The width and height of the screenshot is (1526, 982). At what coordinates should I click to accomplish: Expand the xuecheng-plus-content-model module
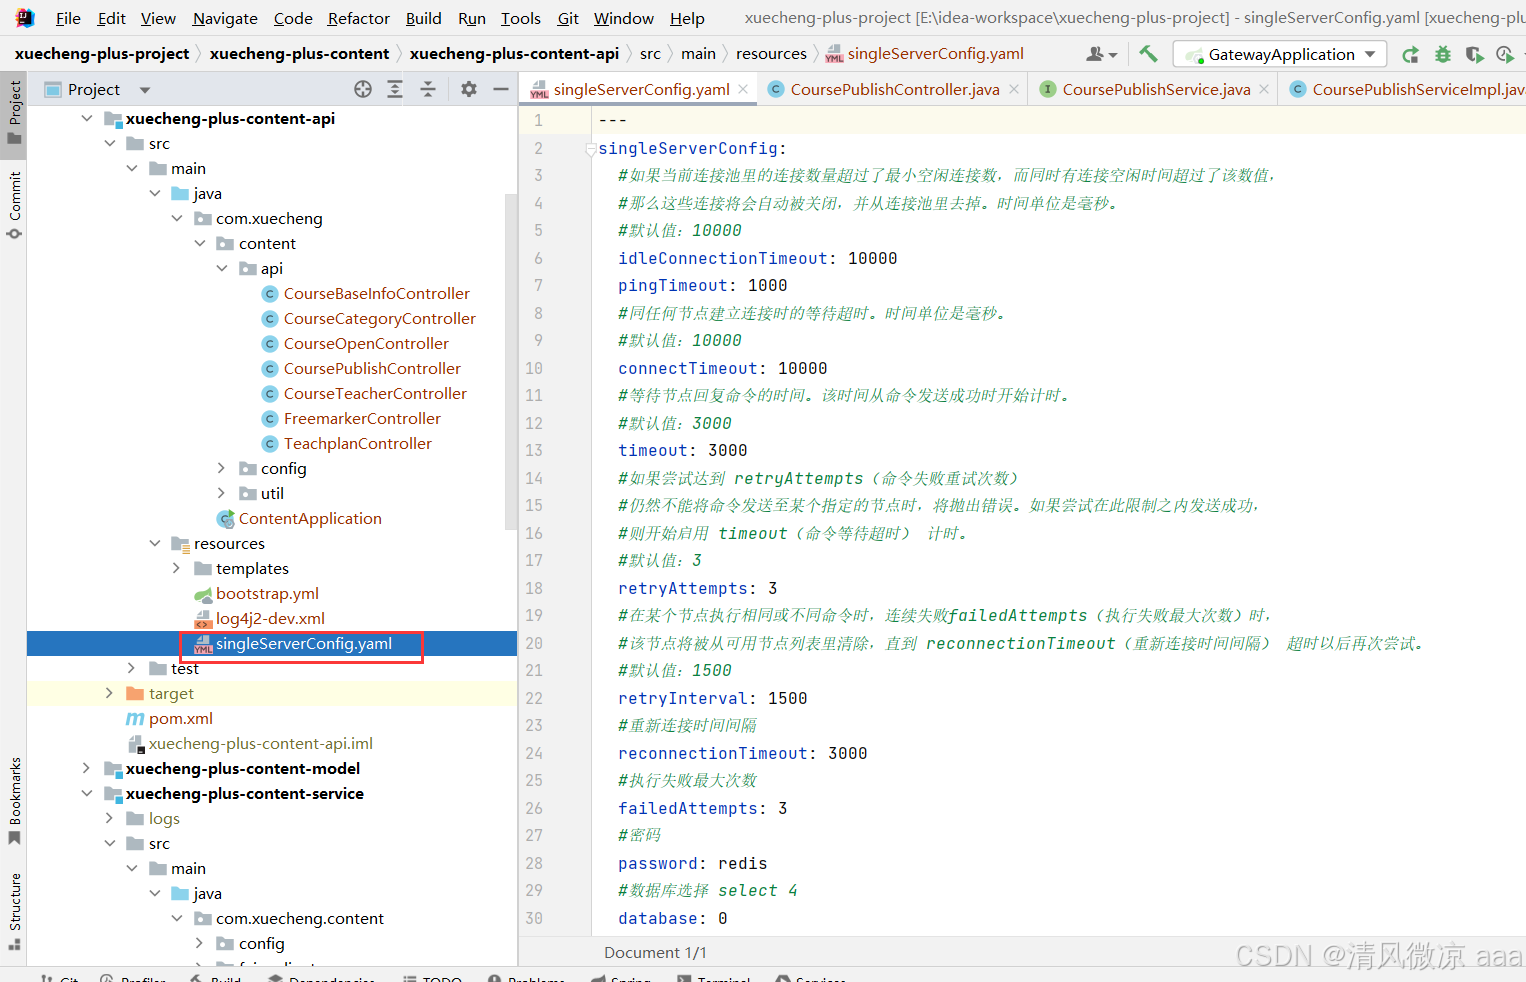(87, 768)
